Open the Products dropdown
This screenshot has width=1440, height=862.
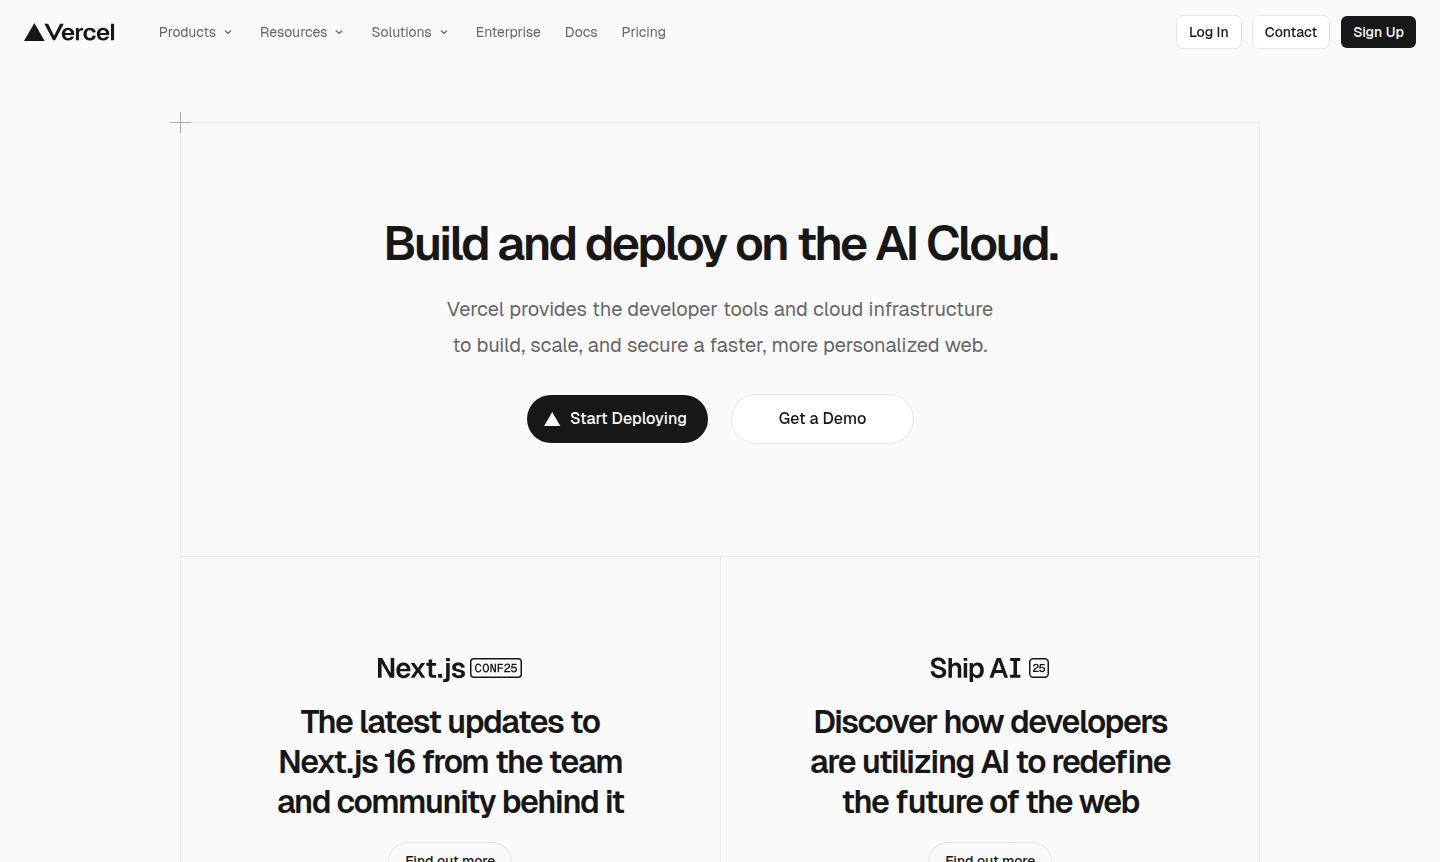point(195,32)
